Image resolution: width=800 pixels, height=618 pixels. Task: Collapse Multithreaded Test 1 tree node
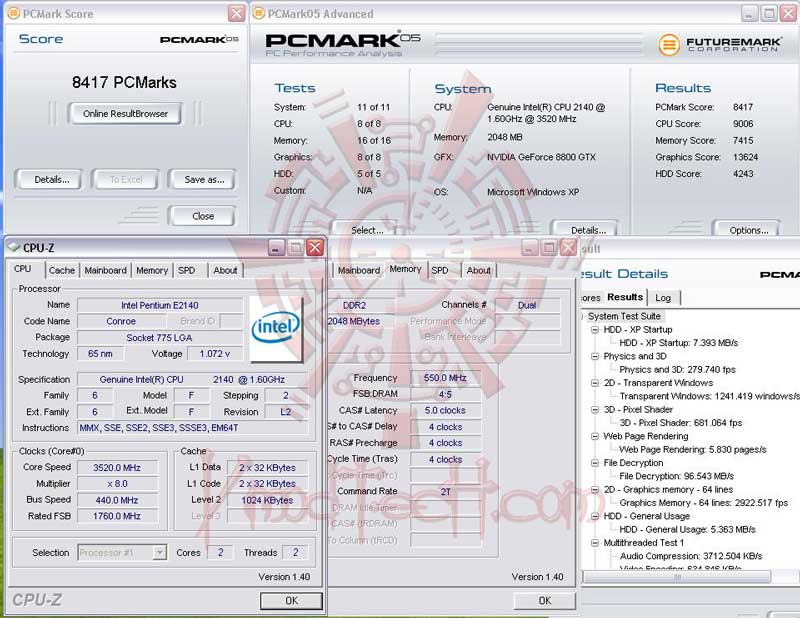click(x=594, y=542)
